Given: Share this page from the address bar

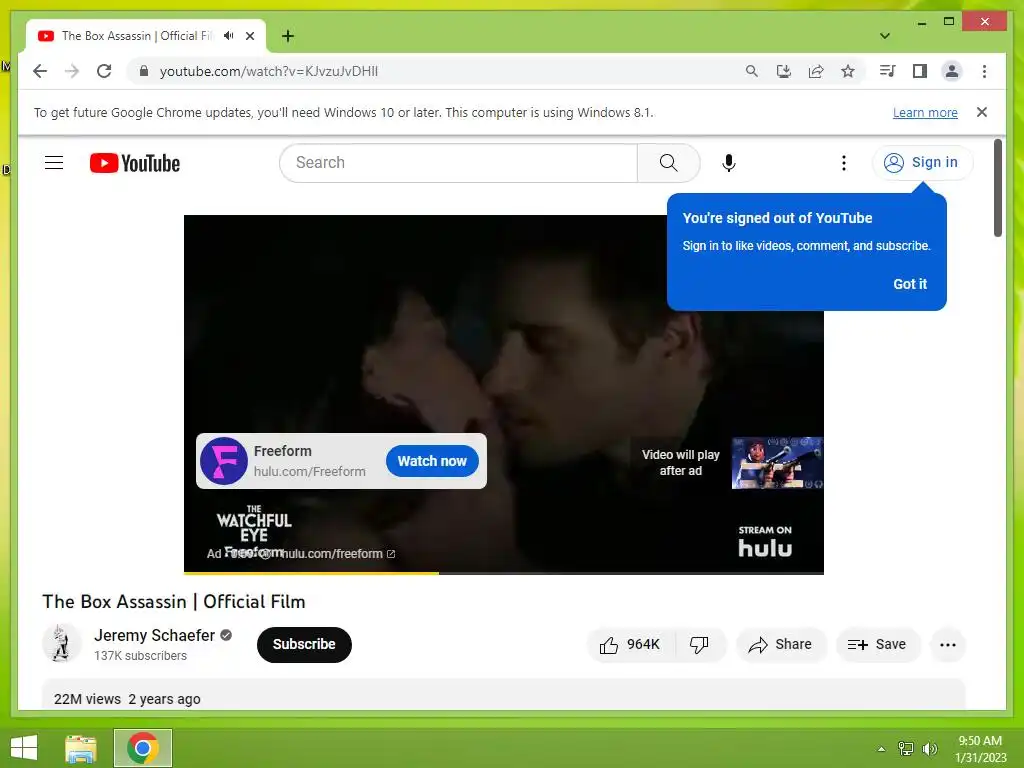Looking at the screenshot, I should pos(816,71).
